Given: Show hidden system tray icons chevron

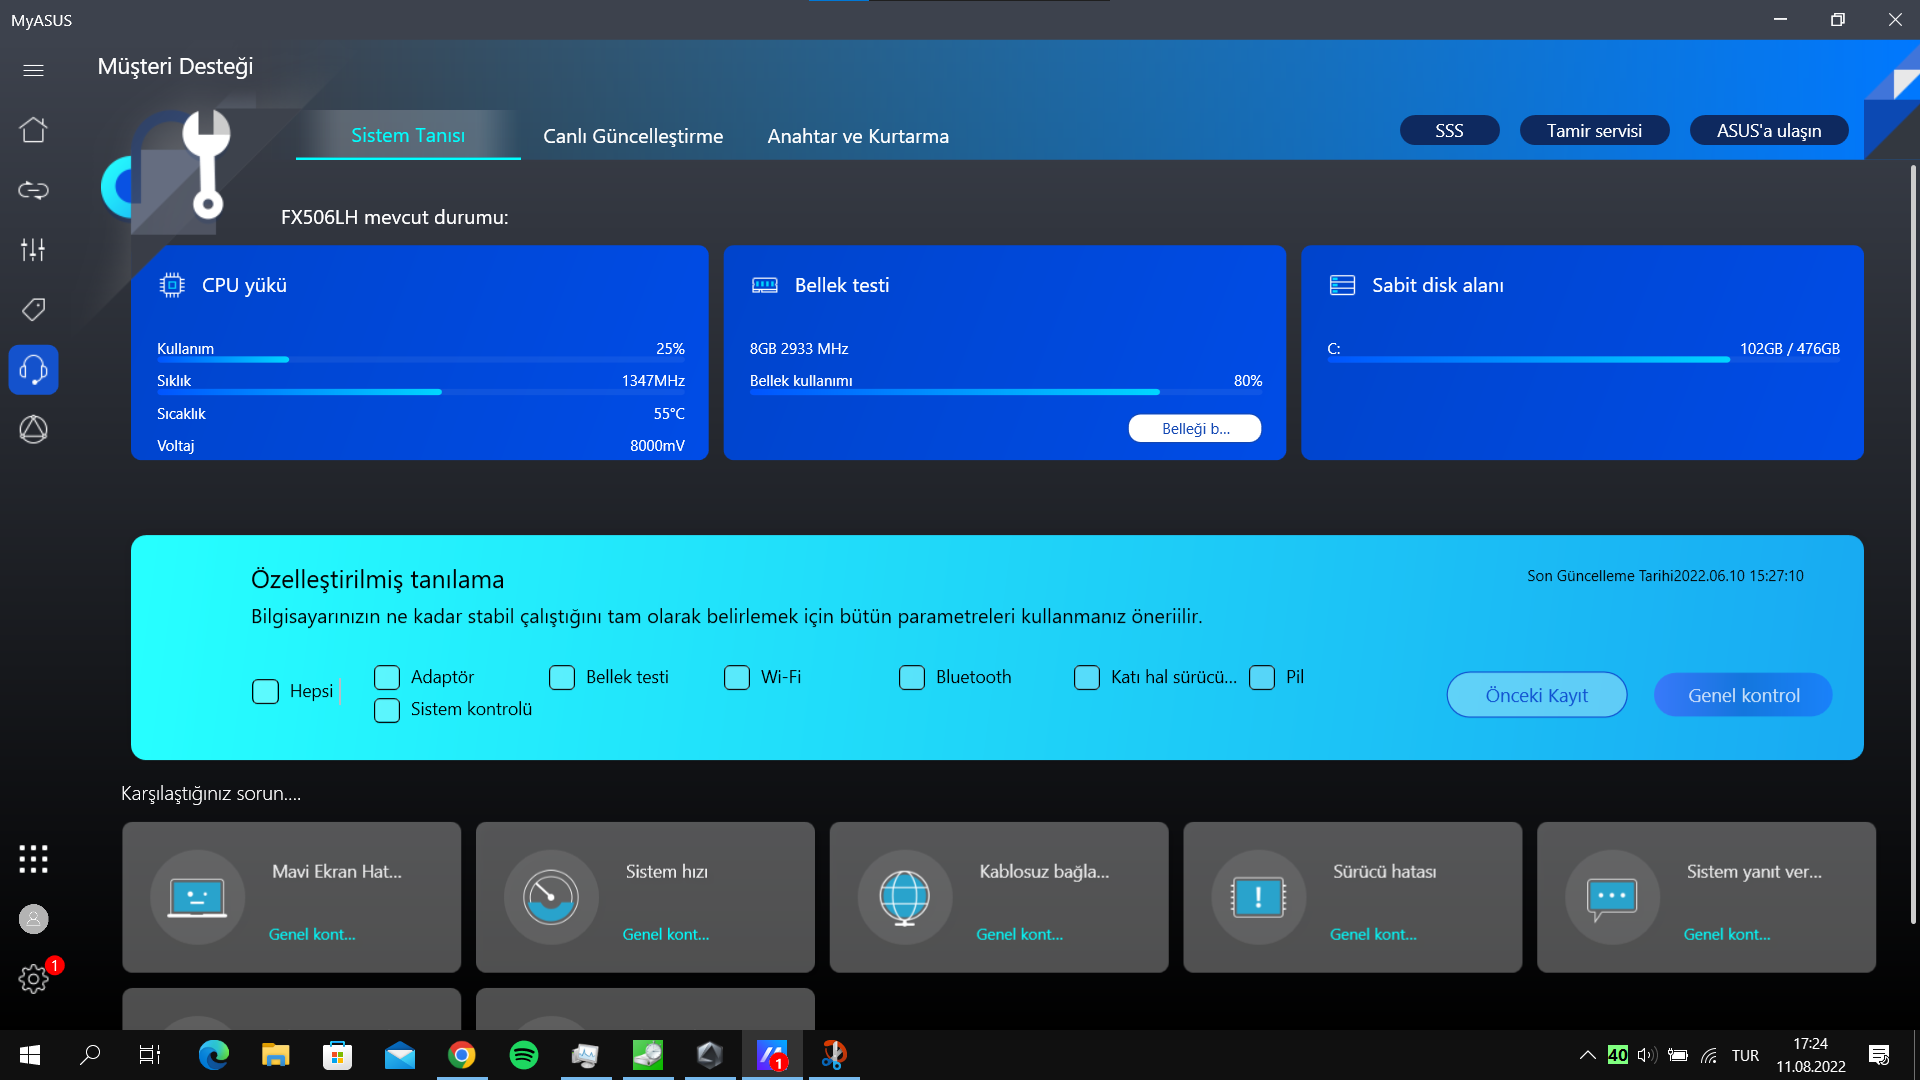Looking at the screenshot, I should [1587, 1055].
